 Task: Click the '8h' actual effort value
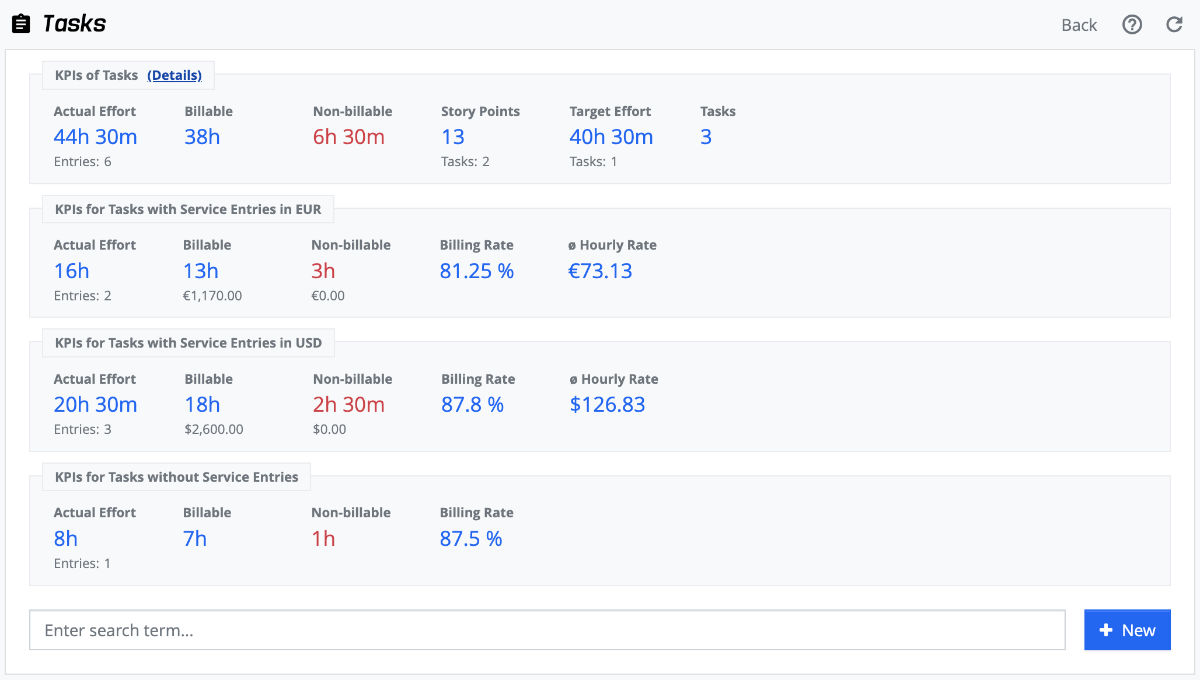tap(66, 539)
